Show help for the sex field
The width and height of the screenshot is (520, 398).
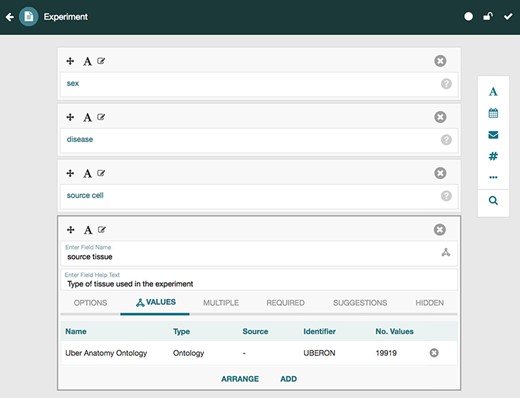click(x=446, y=84)
